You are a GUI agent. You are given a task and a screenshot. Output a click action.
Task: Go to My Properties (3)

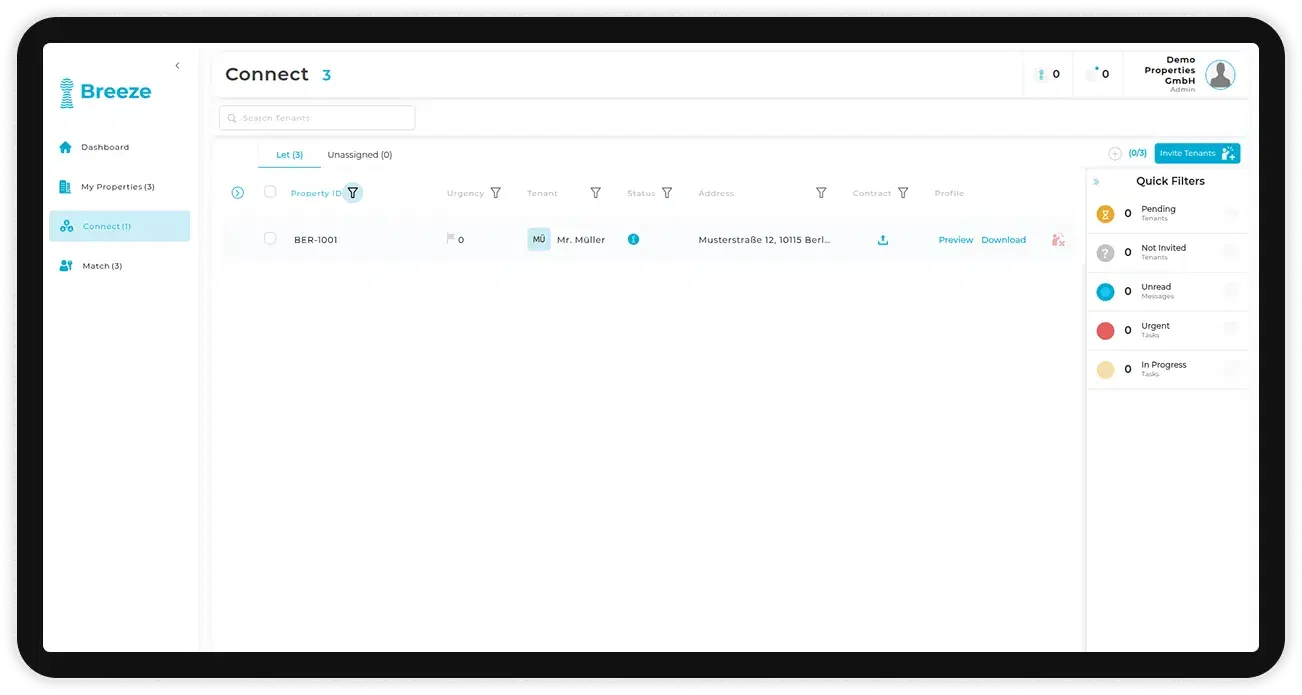119,187
